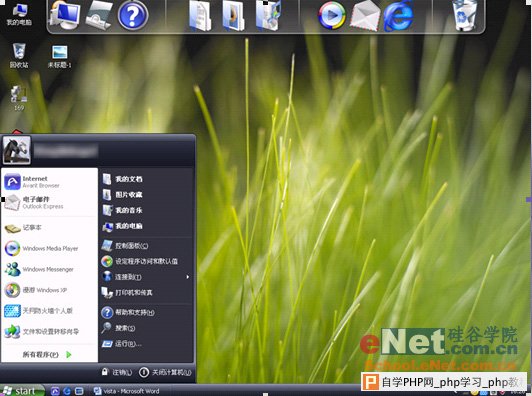Open the Help question mark dock icon

pyautogui.click(x=133, y=15)
